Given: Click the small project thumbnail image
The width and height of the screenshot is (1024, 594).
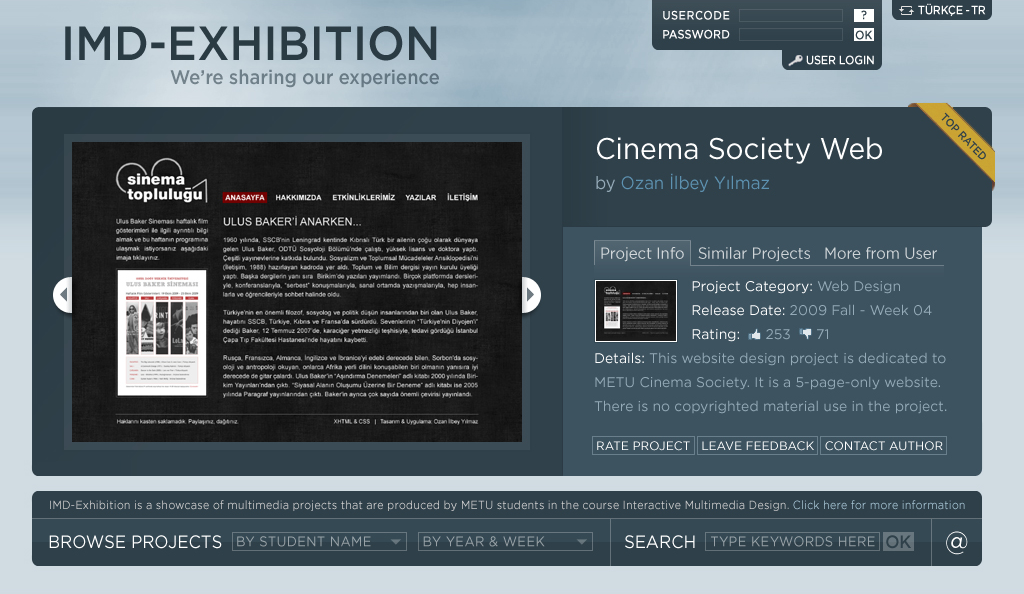Looking at the screenshot, I should pos(635,311).
